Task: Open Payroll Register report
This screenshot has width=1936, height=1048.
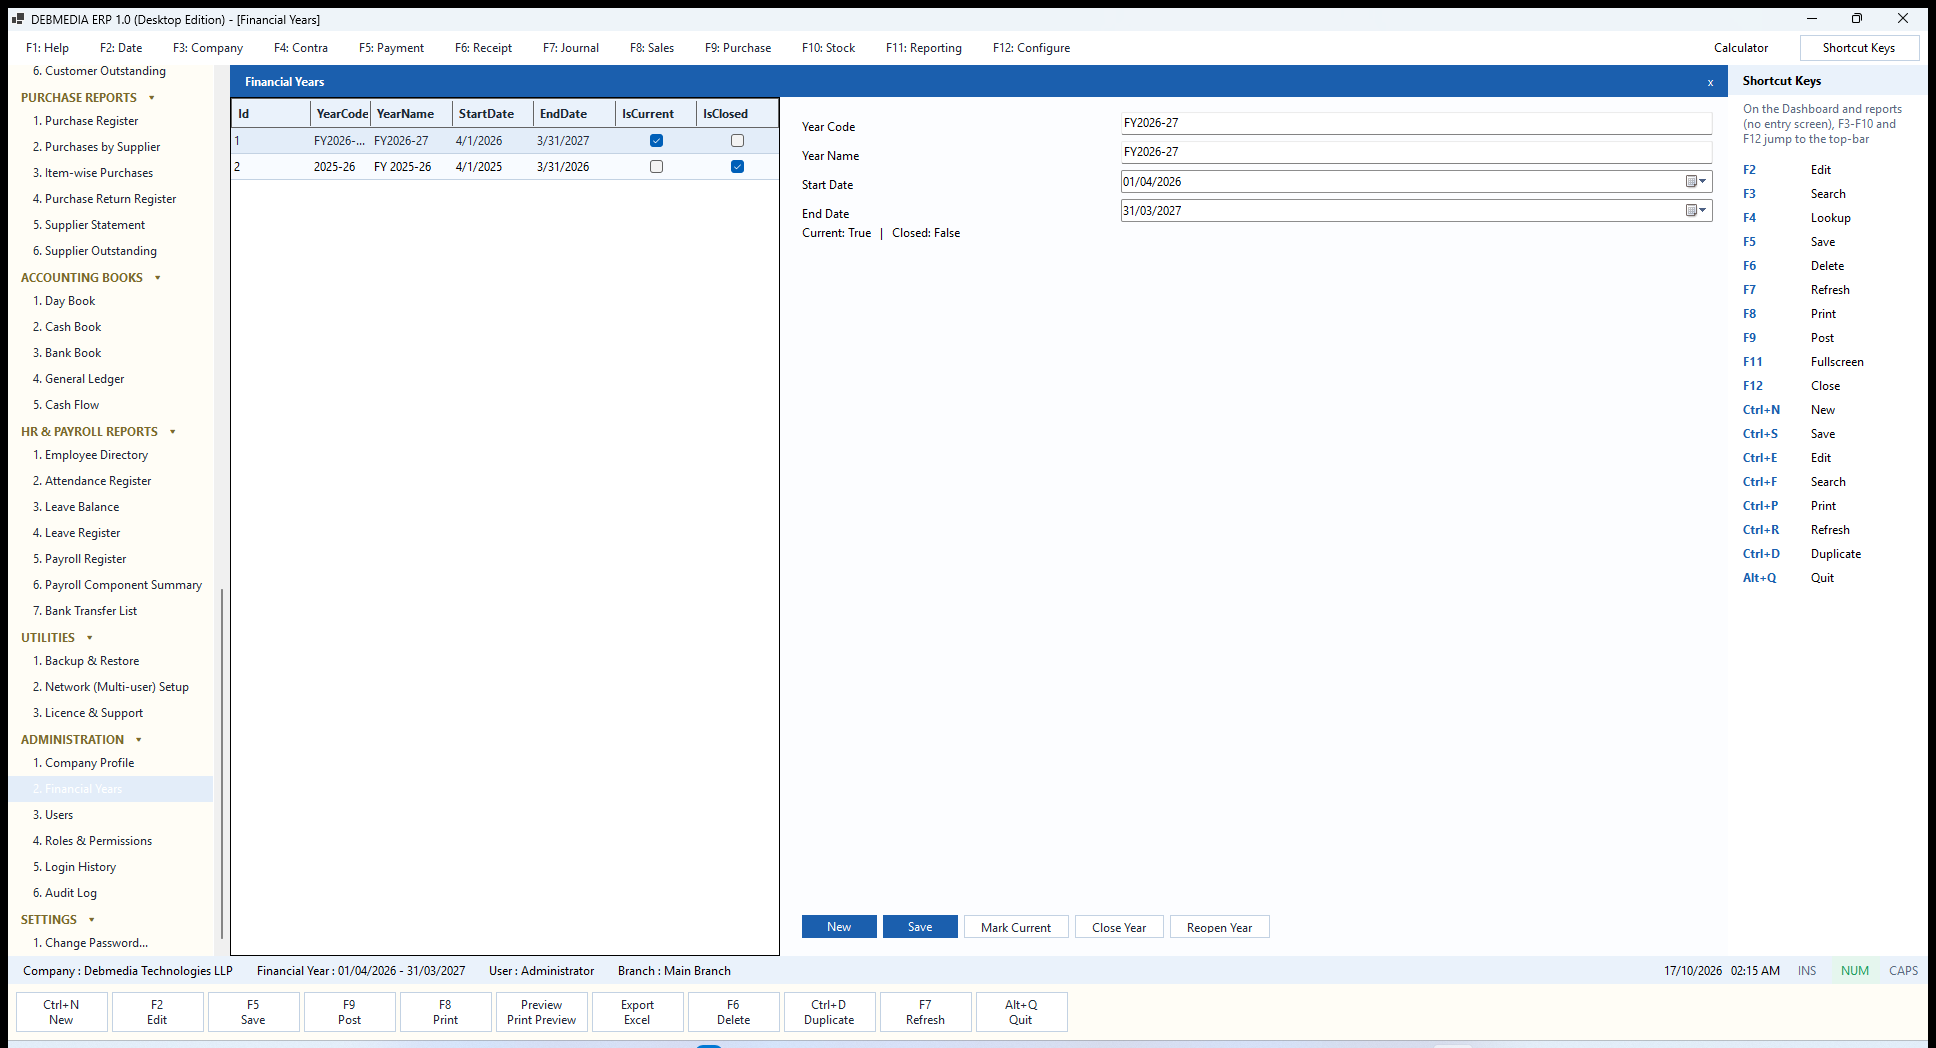Action: pos(80,559)
